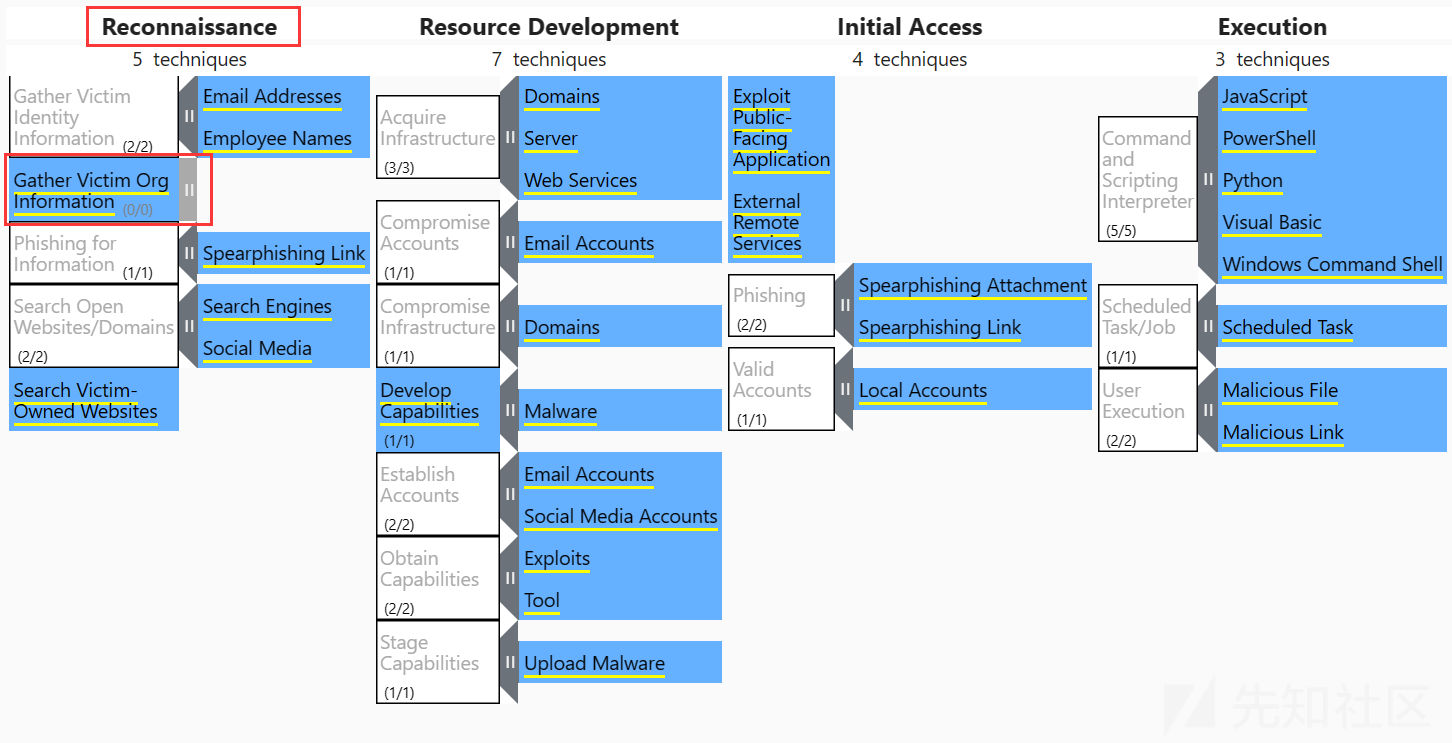Select Gather Victim Org Information technique
The image size is (1452, 743).
(94, 190)
